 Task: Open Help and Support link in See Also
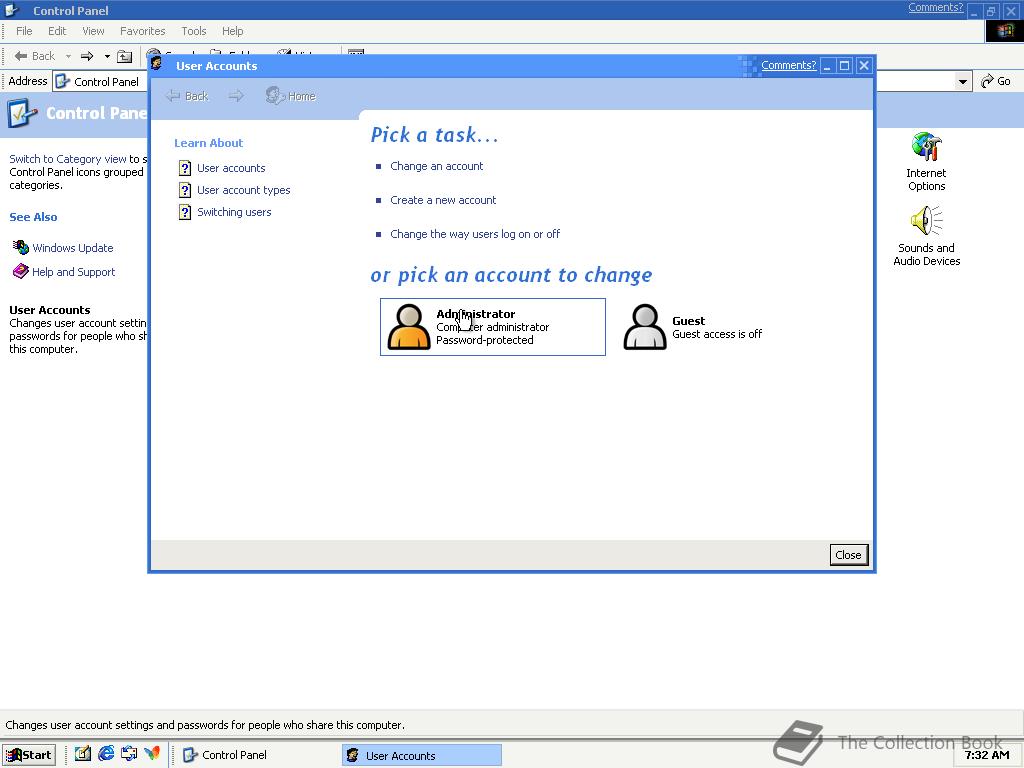(73, 272)
